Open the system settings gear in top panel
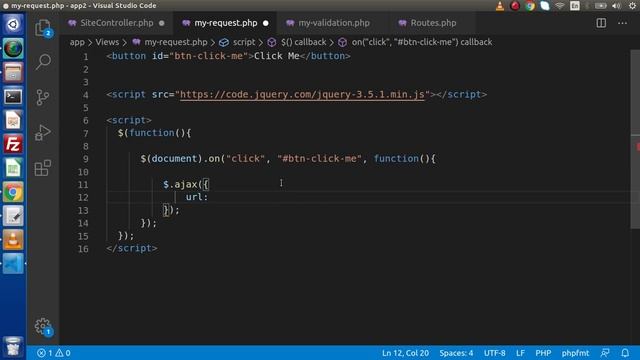 tap(632, 6)
